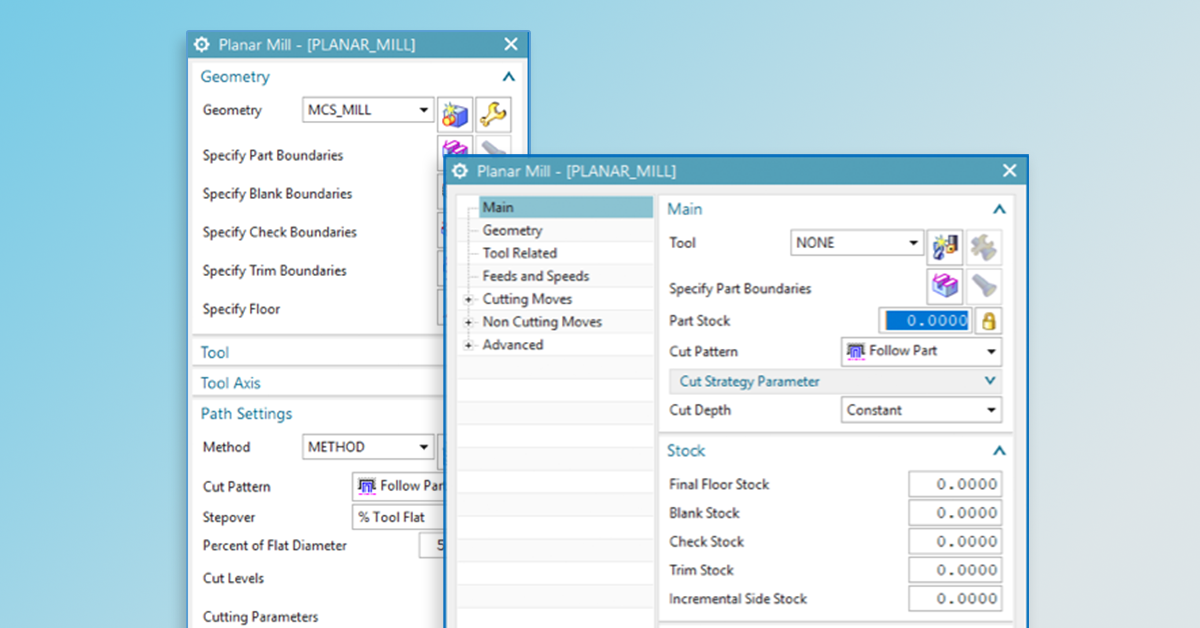Click the Specify Check Boundaries label
The height and width of the screenshot is (628, 1200).
click(x=279, y=232)
